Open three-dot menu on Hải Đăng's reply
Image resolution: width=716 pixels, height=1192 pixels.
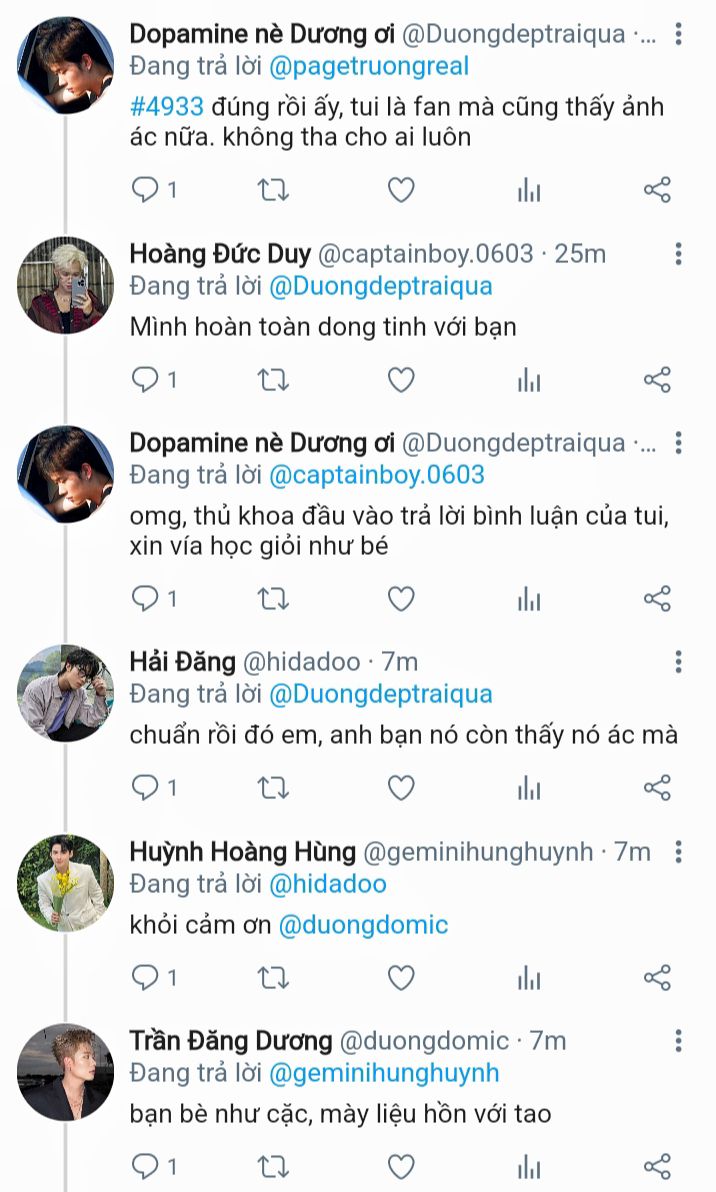click(679, 661)
